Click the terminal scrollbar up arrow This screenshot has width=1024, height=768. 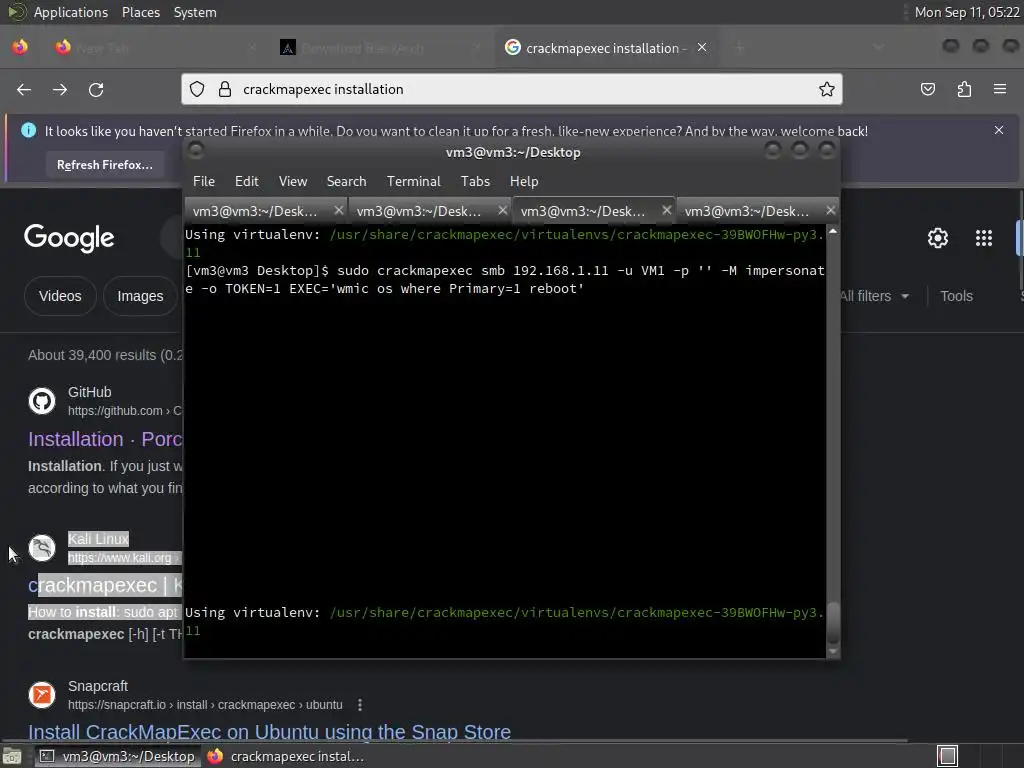833,231
